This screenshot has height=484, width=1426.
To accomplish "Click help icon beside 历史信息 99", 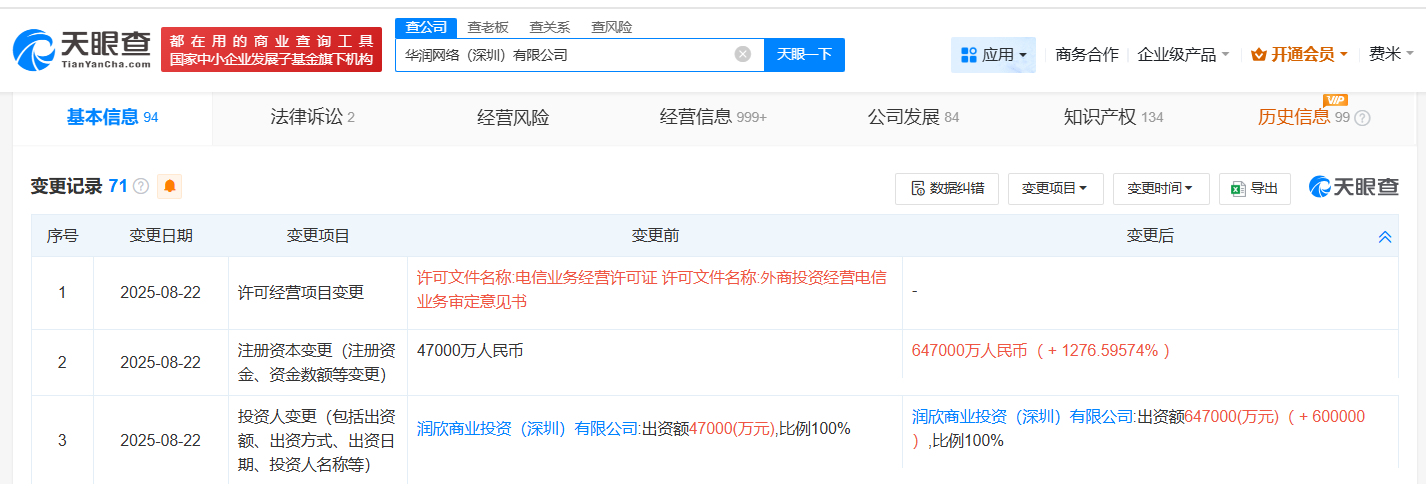I will click(1362, 118).
